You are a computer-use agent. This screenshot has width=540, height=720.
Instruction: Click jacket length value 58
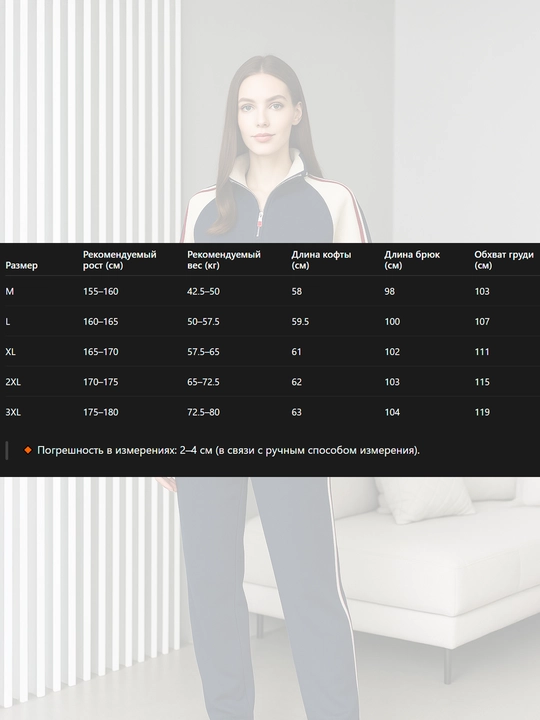pos(297,291)
